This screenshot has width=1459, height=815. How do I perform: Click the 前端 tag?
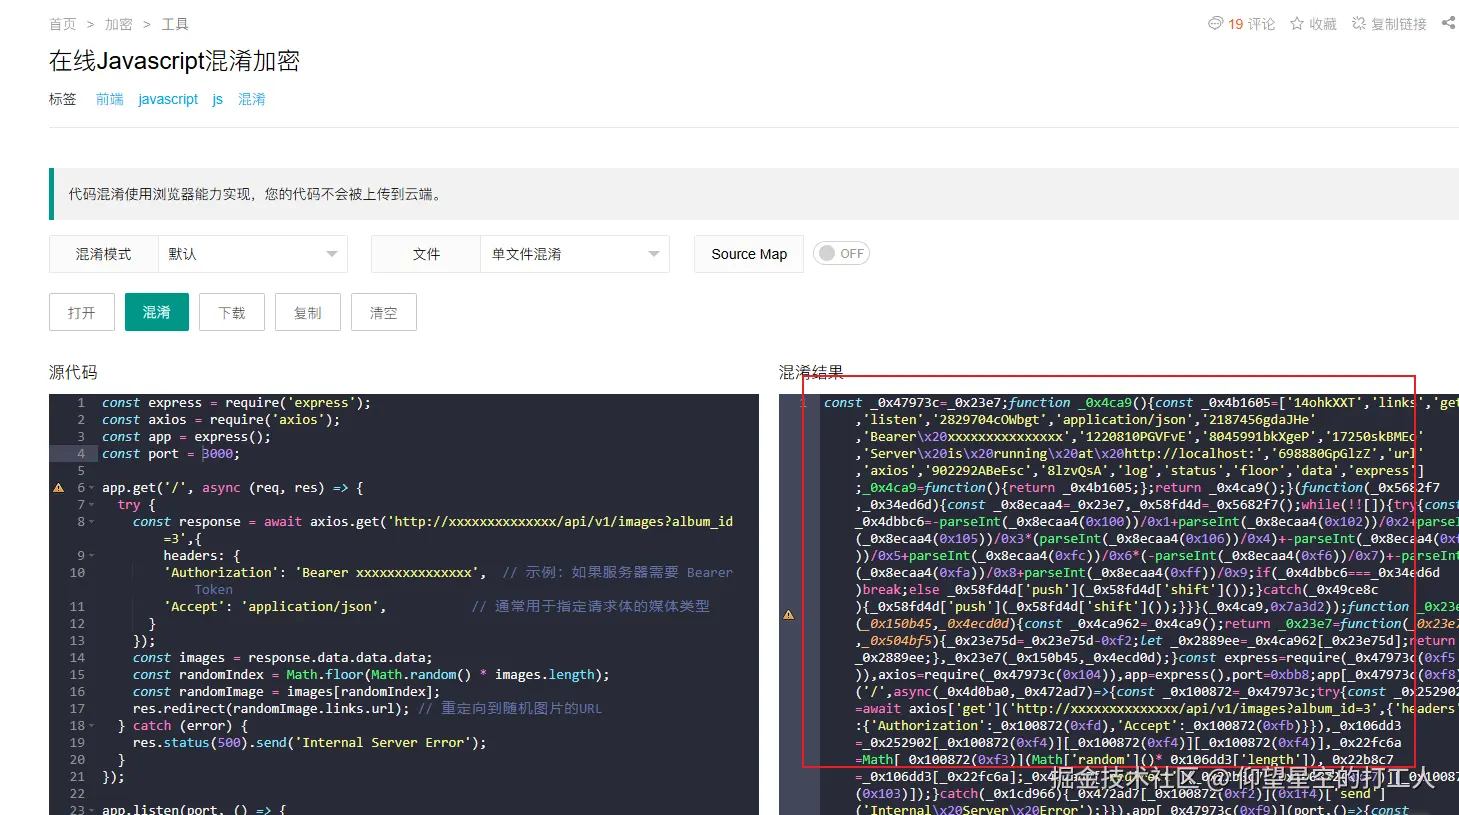110,99
